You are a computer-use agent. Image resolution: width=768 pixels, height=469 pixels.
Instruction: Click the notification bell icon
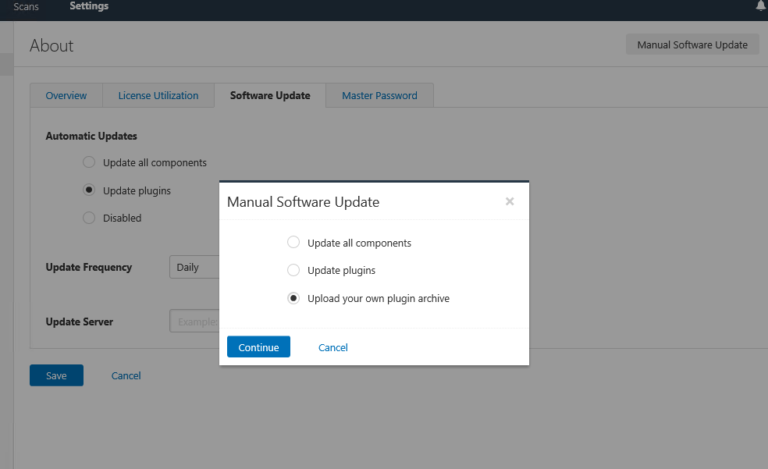[x=760, y=6]
